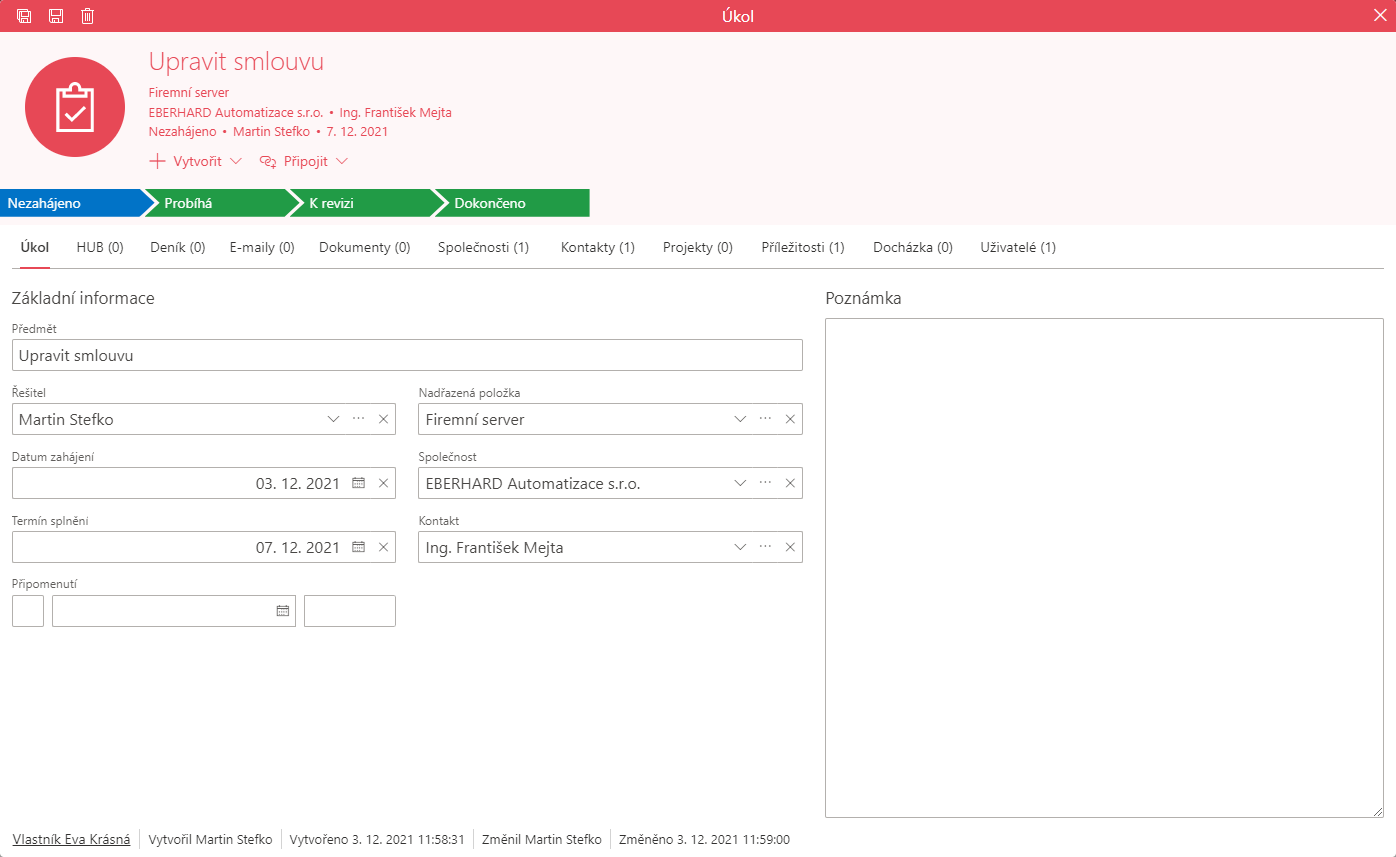Open Společnost three-dots lookup
1396x857 pixels.
click(x=766, y=483)
